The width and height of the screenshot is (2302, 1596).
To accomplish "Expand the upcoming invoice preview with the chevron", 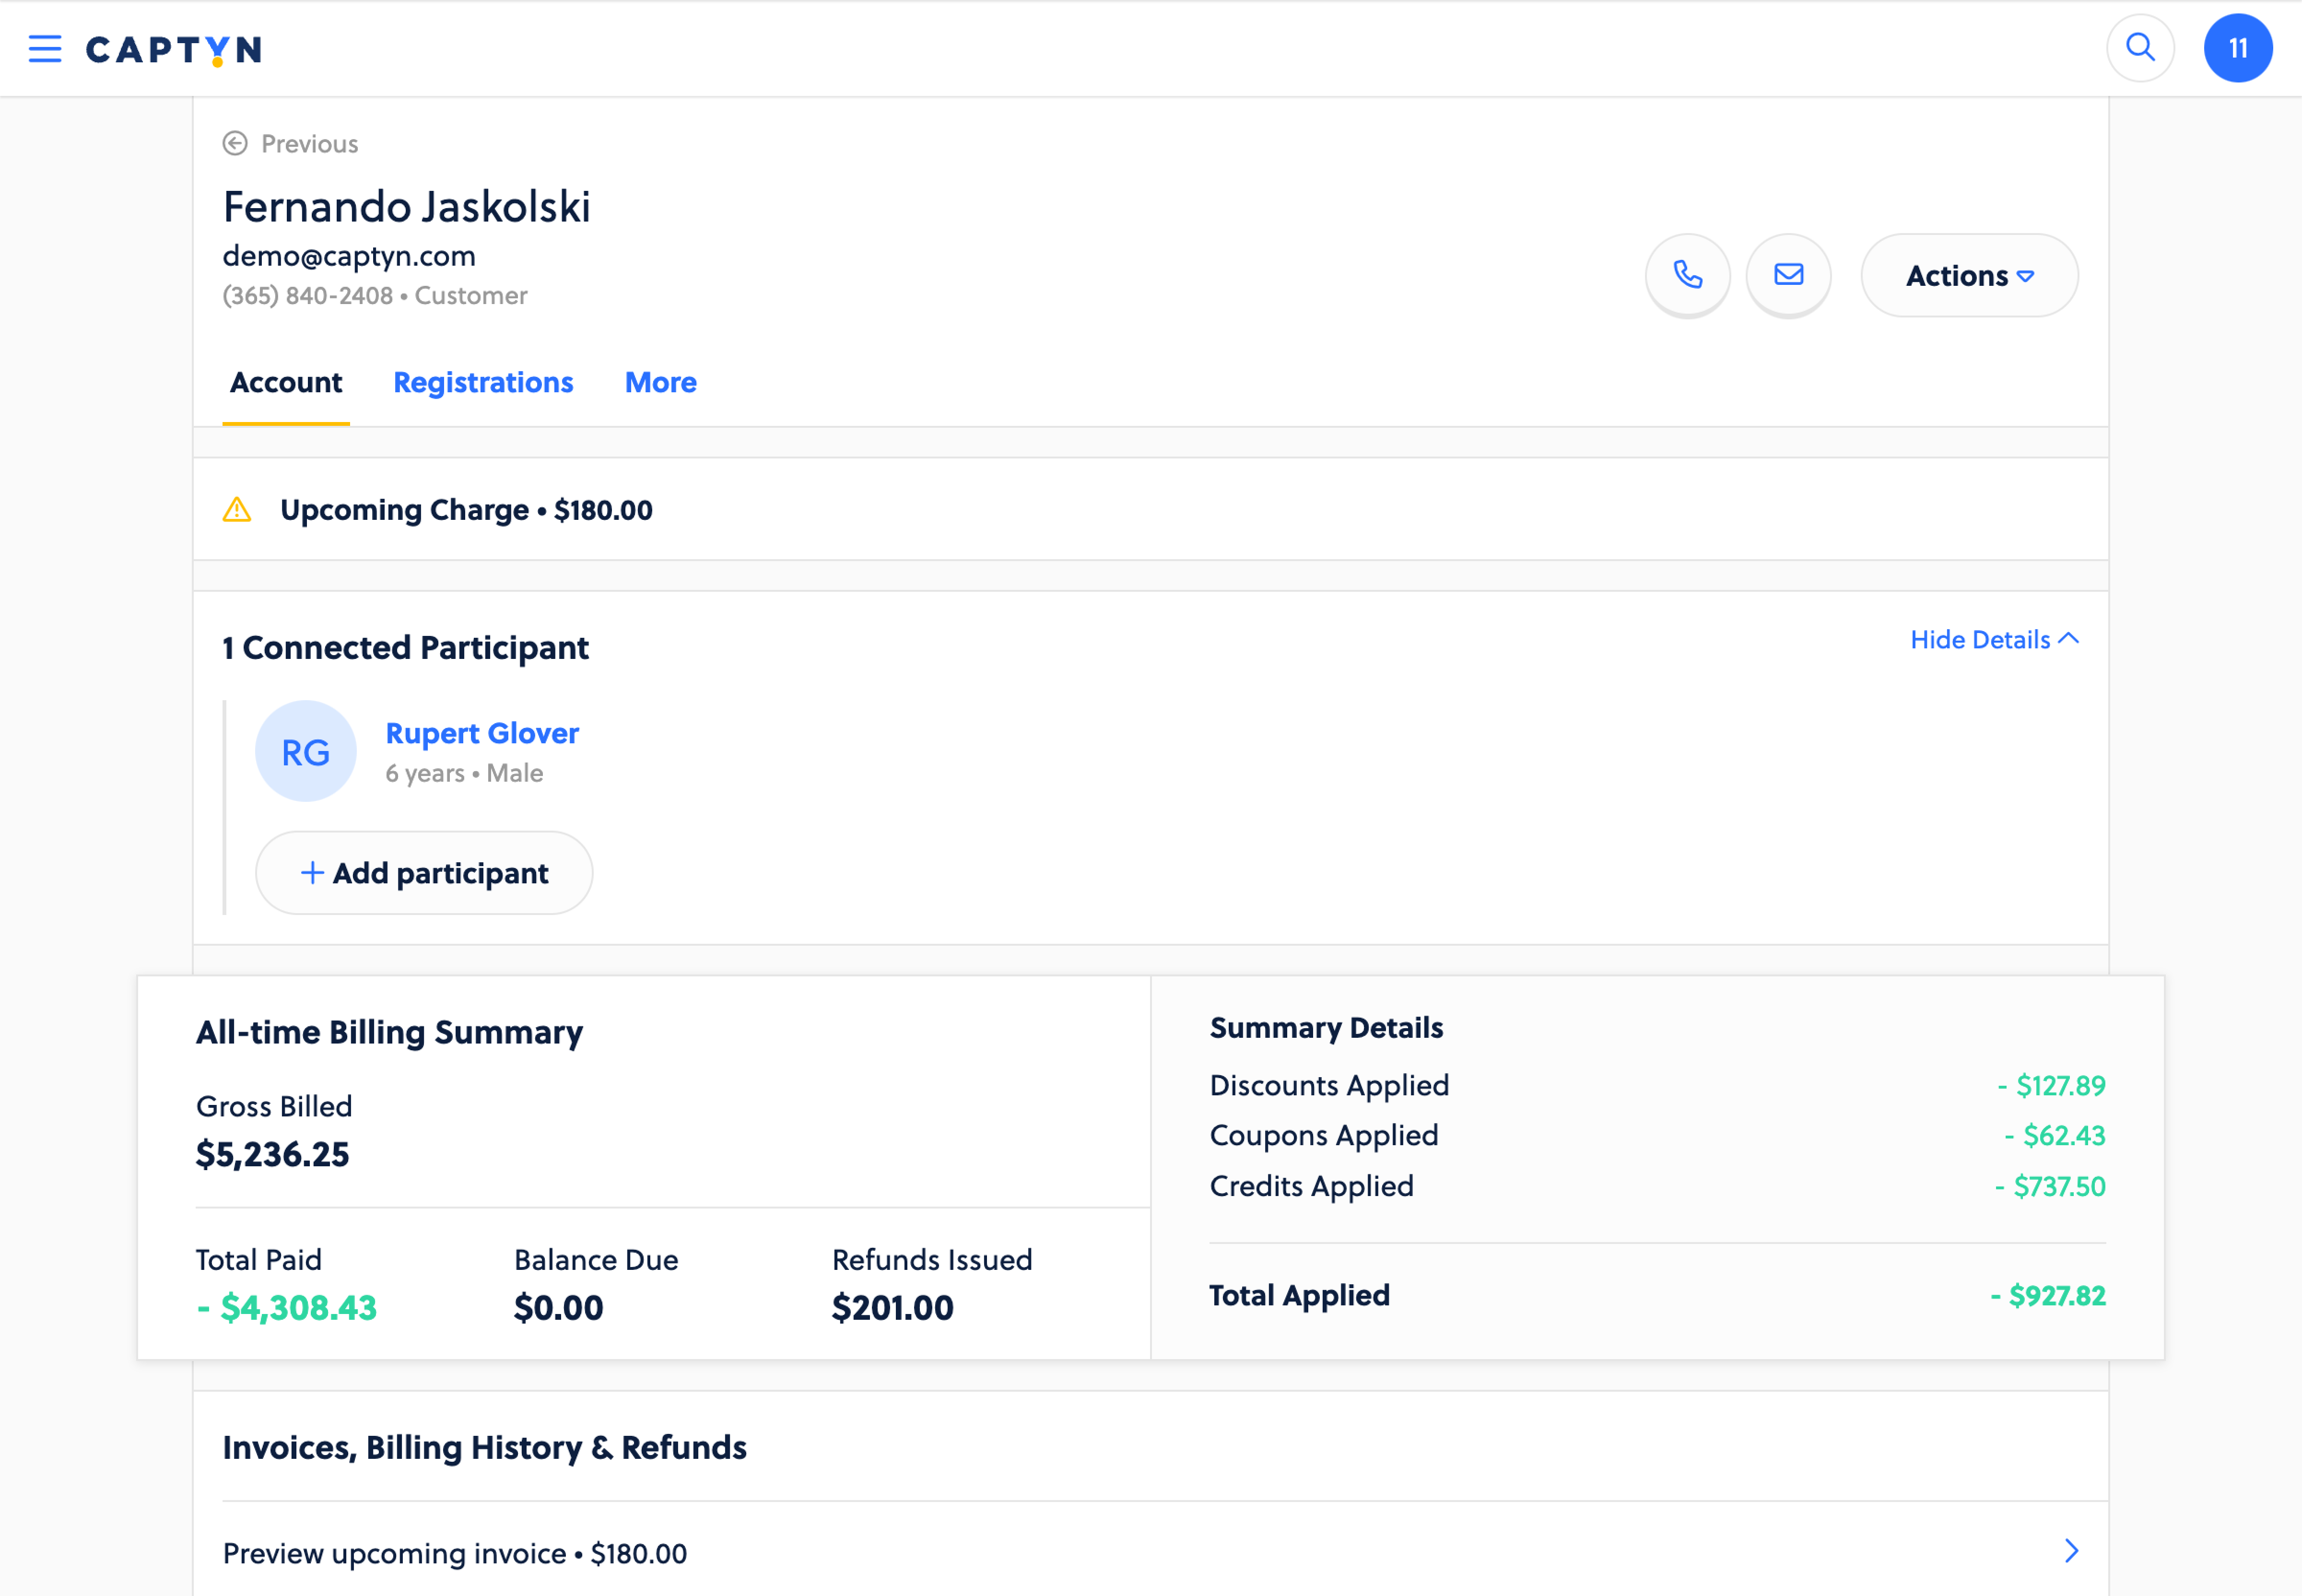I will pos(2071,1551).
